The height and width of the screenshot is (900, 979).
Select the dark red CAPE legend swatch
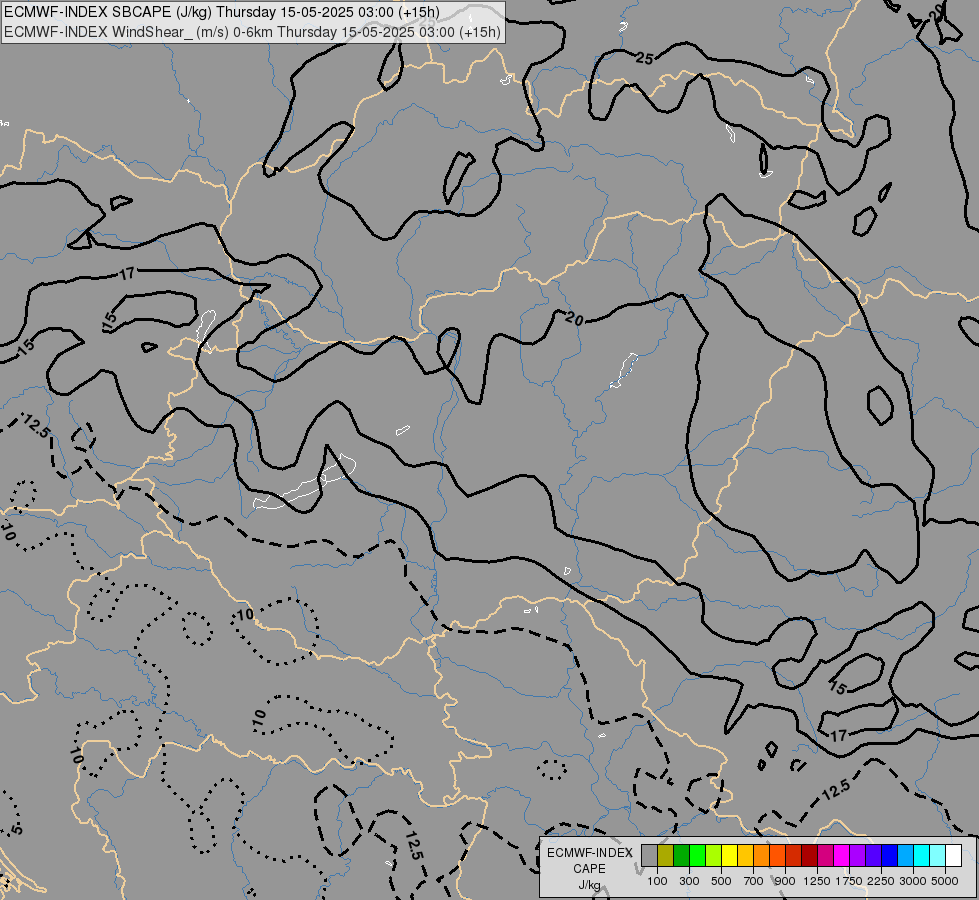809,856
